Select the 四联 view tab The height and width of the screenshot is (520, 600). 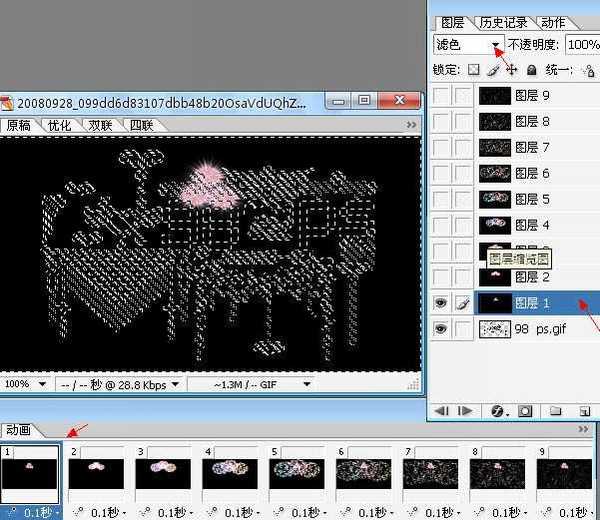pyautogui.click(x=141, y=125)
